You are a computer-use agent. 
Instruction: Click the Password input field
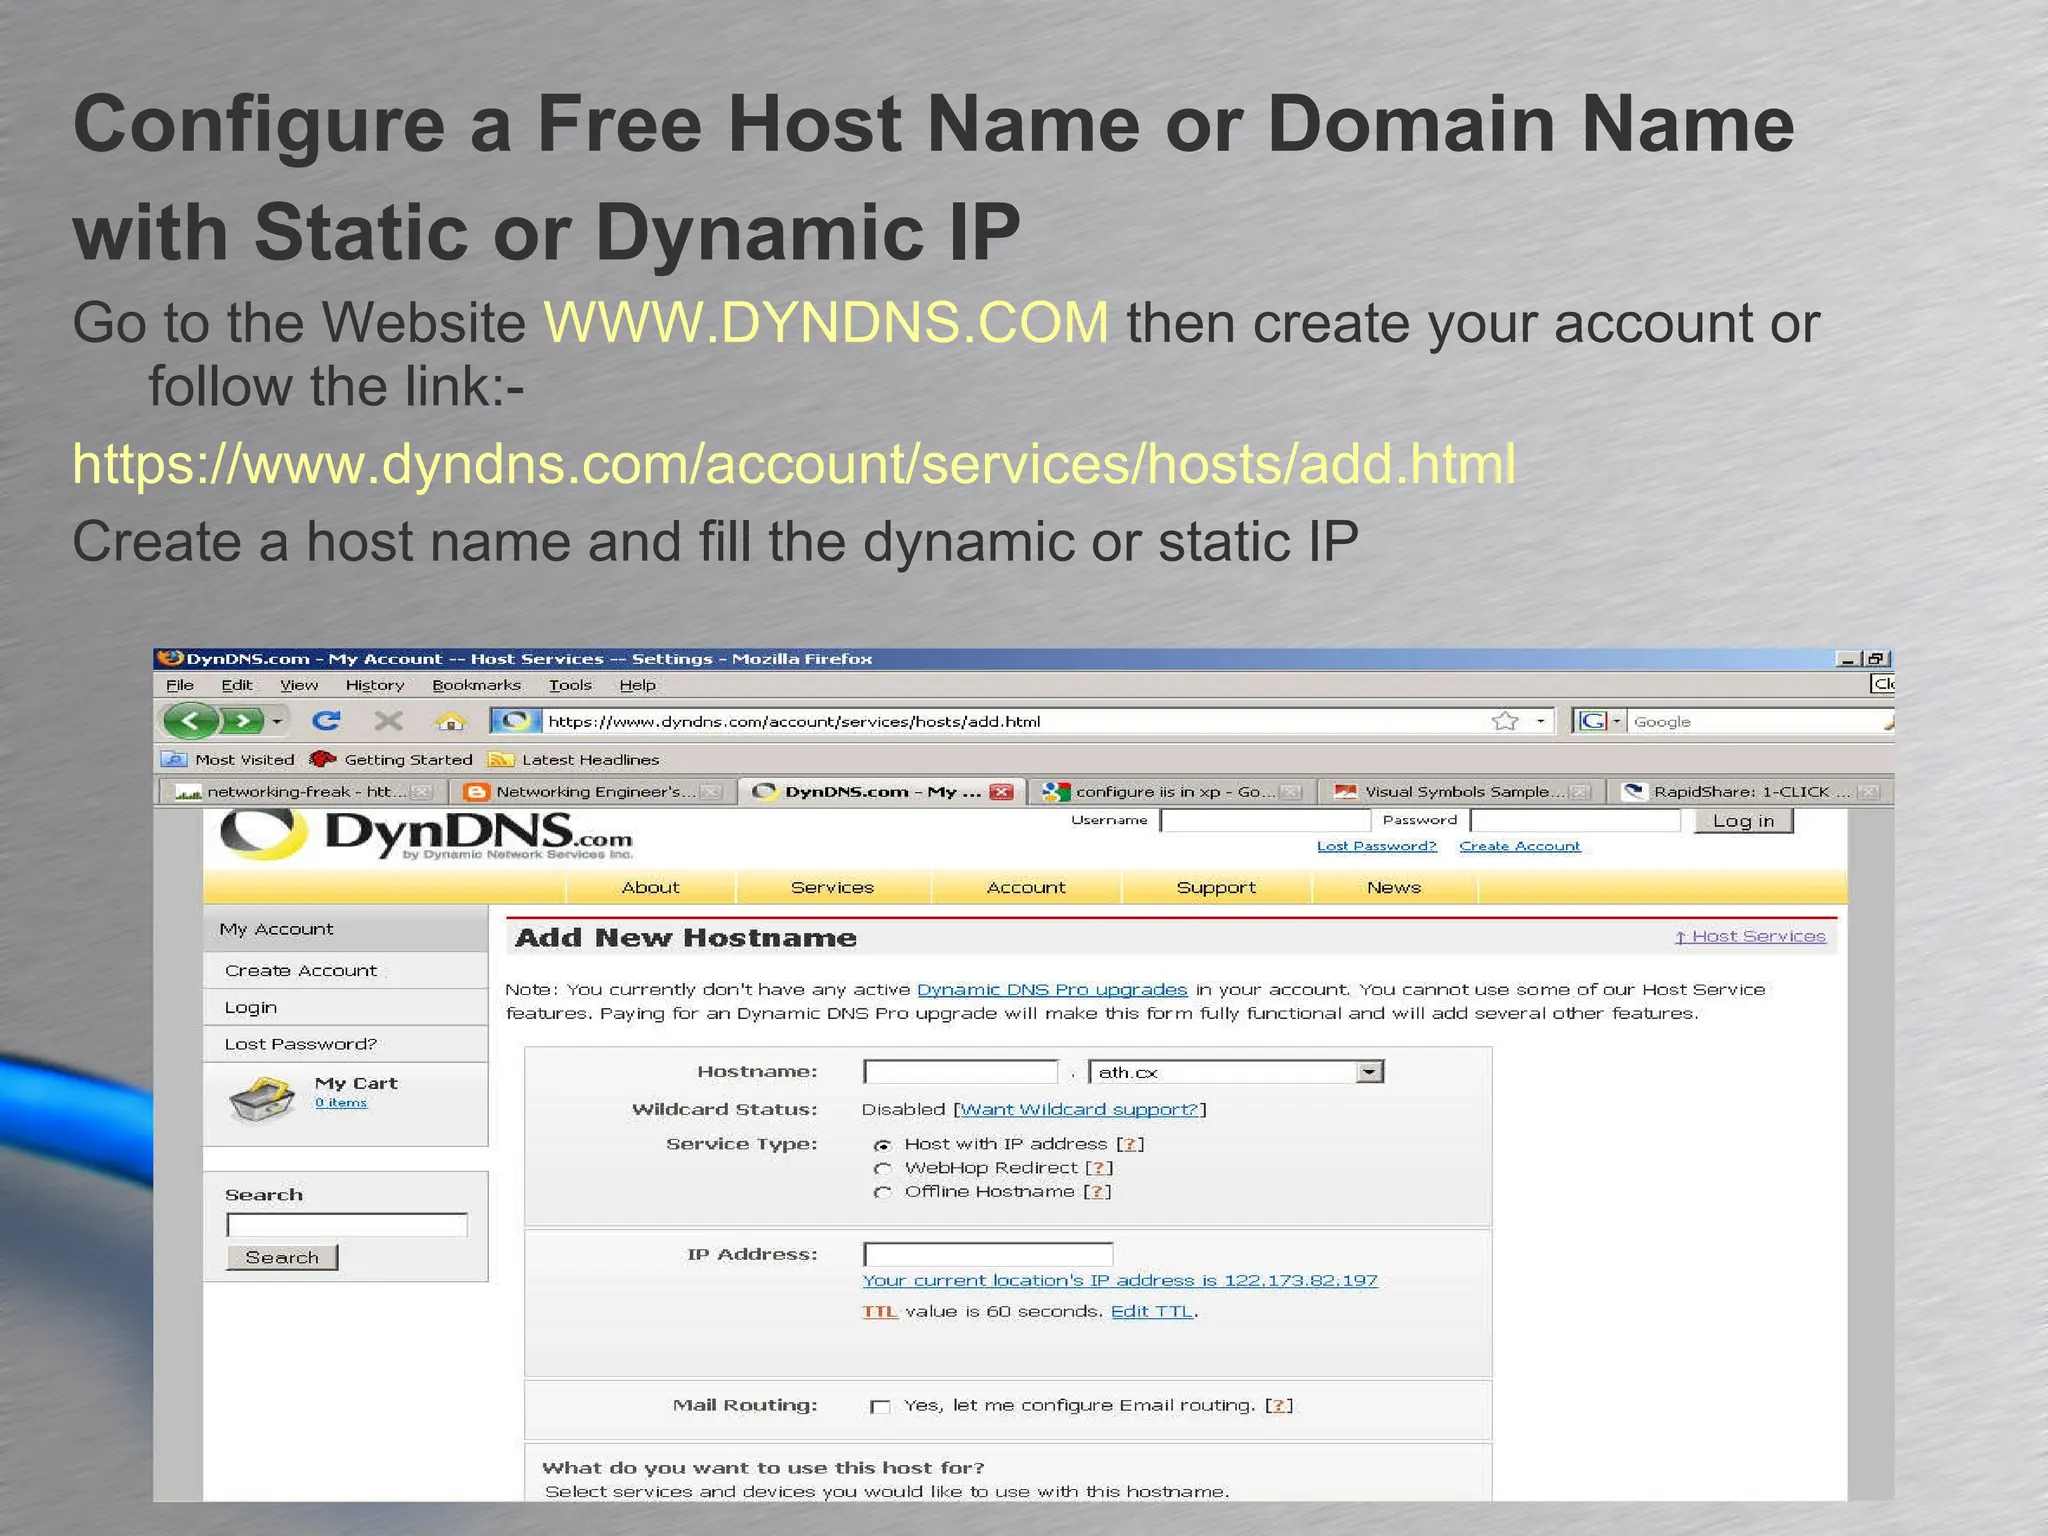click(x=1576, y=821)
